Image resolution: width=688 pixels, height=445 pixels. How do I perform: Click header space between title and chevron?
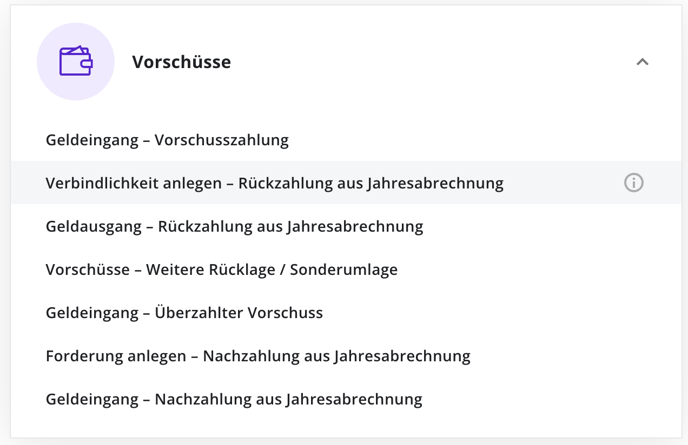point(430,62)
